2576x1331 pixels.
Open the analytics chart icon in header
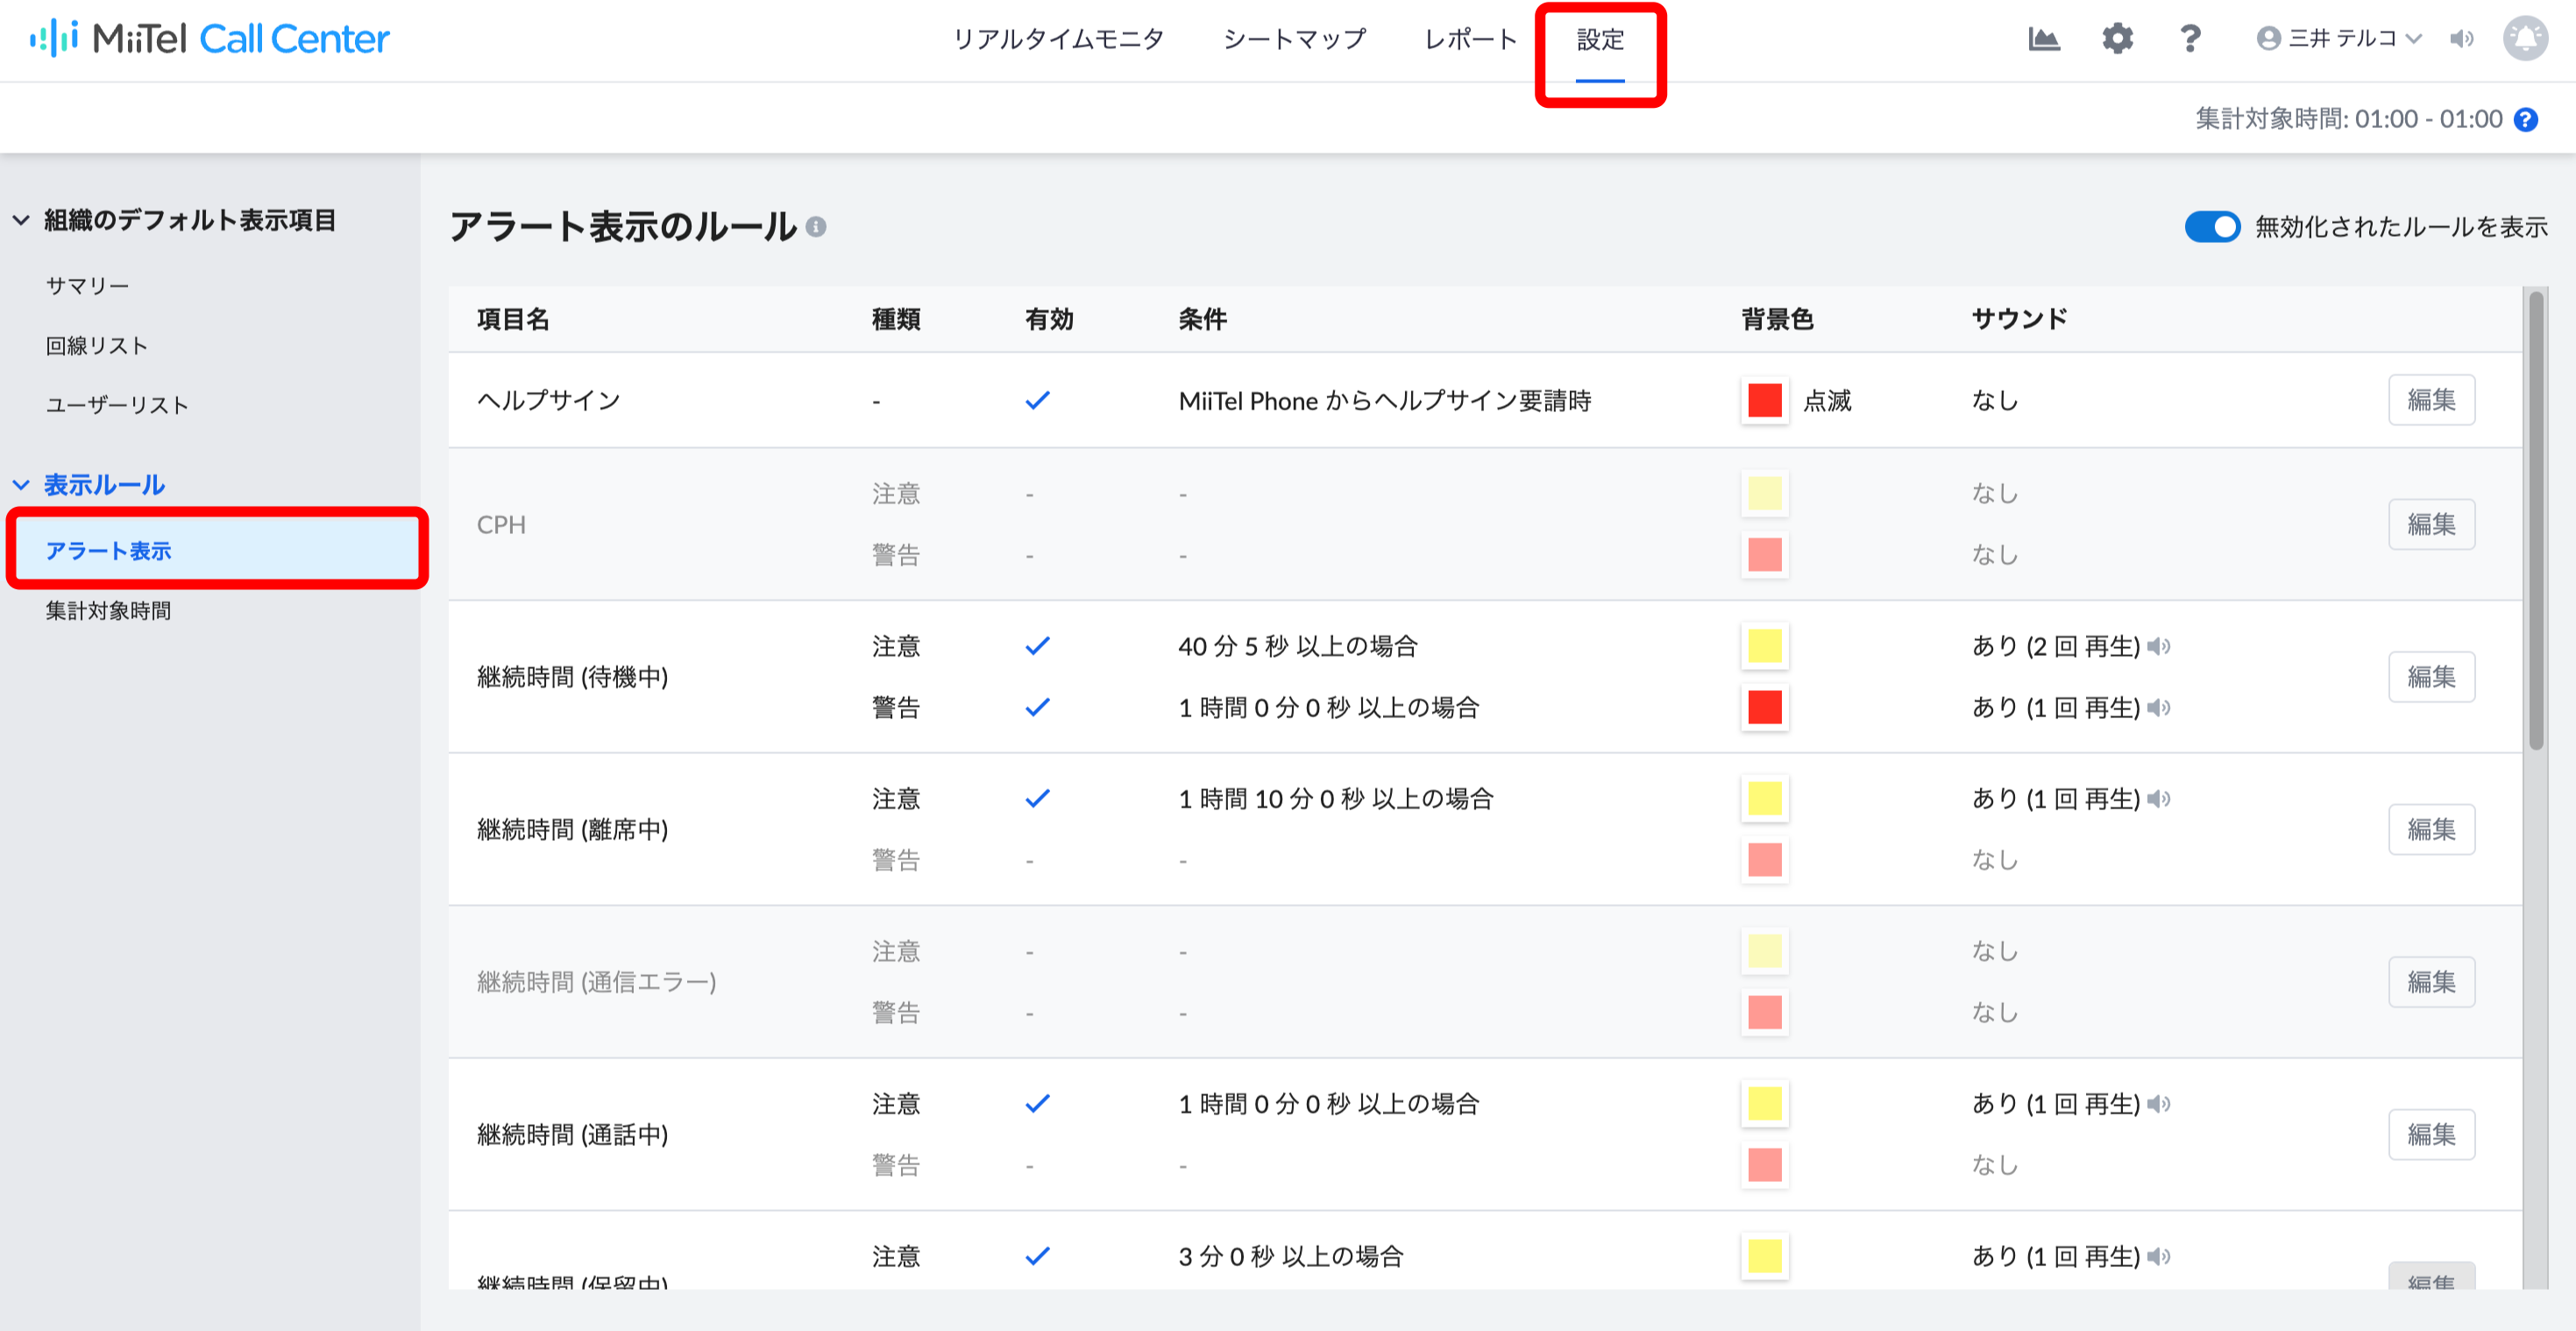(2044, 39)
